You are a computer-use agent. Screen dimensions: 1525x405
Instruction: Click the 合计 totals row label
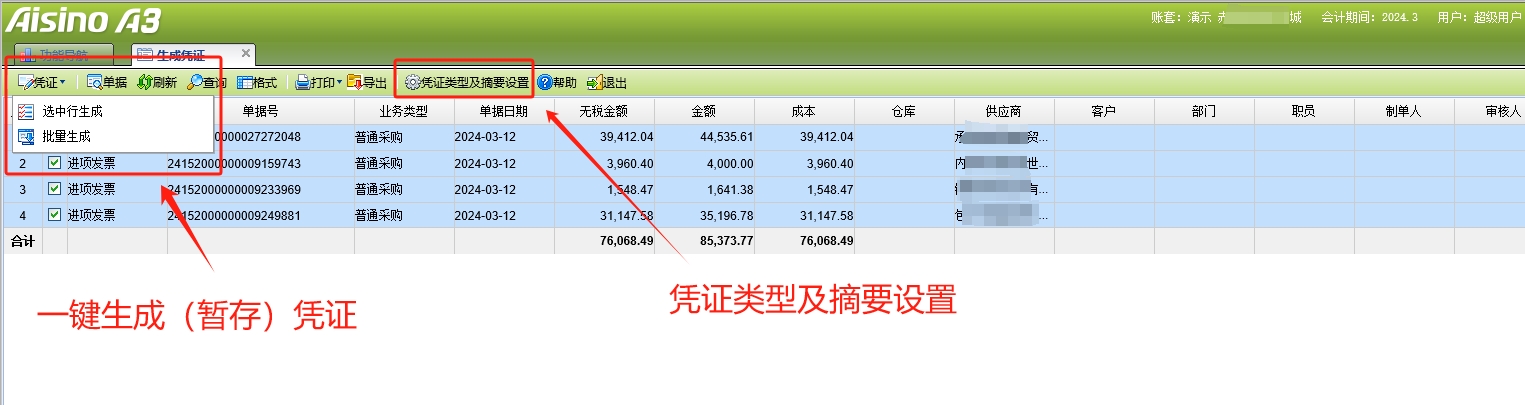coord(21,241)
